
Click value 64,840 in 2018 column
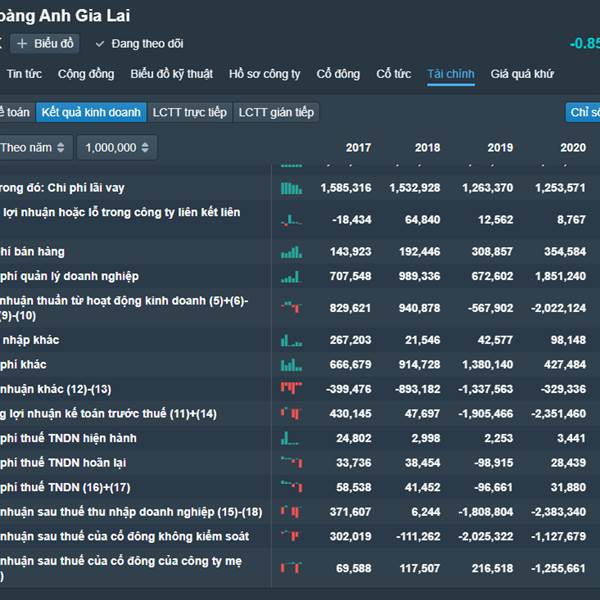point(422,220)
